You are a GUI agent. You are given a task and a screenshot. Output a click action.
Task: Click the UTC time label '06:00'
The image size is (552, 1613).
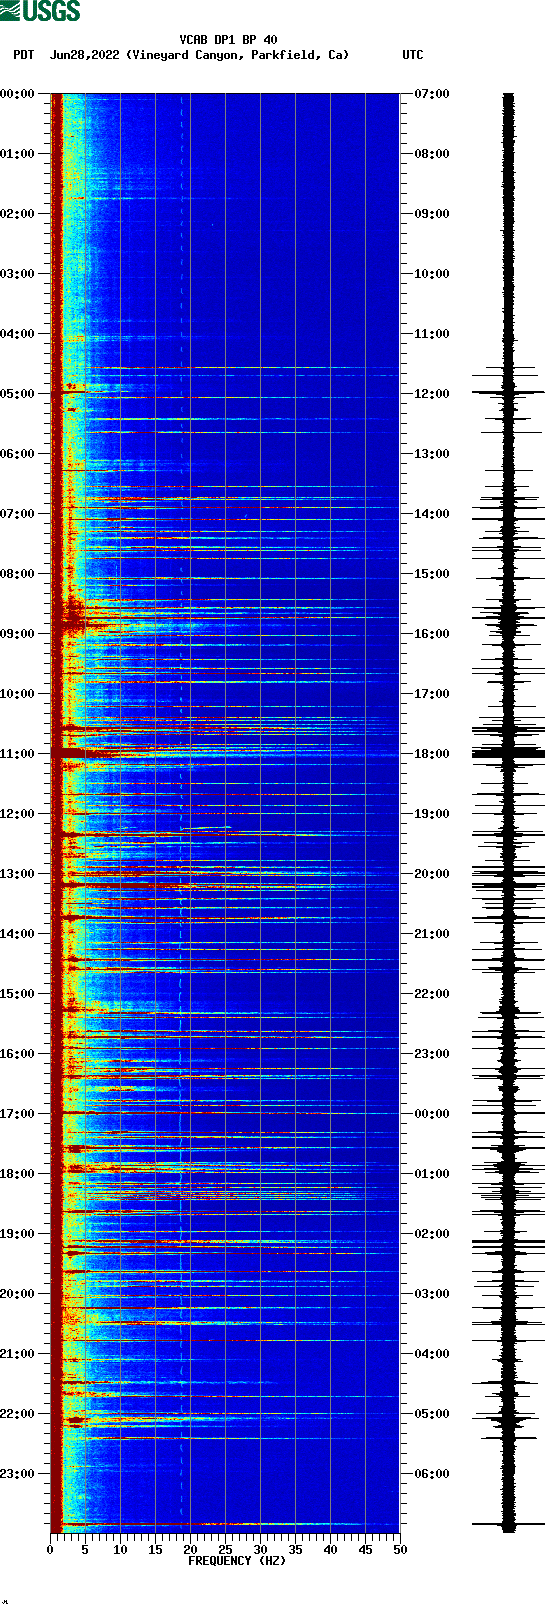[x=432, y=1474]
